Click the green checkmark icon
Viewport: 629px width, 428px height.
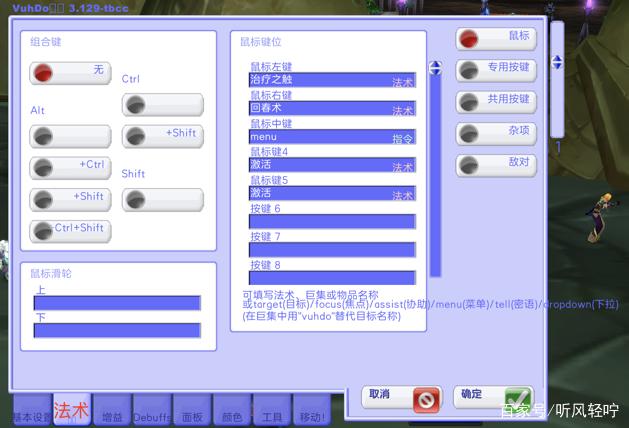pos(518,400)
